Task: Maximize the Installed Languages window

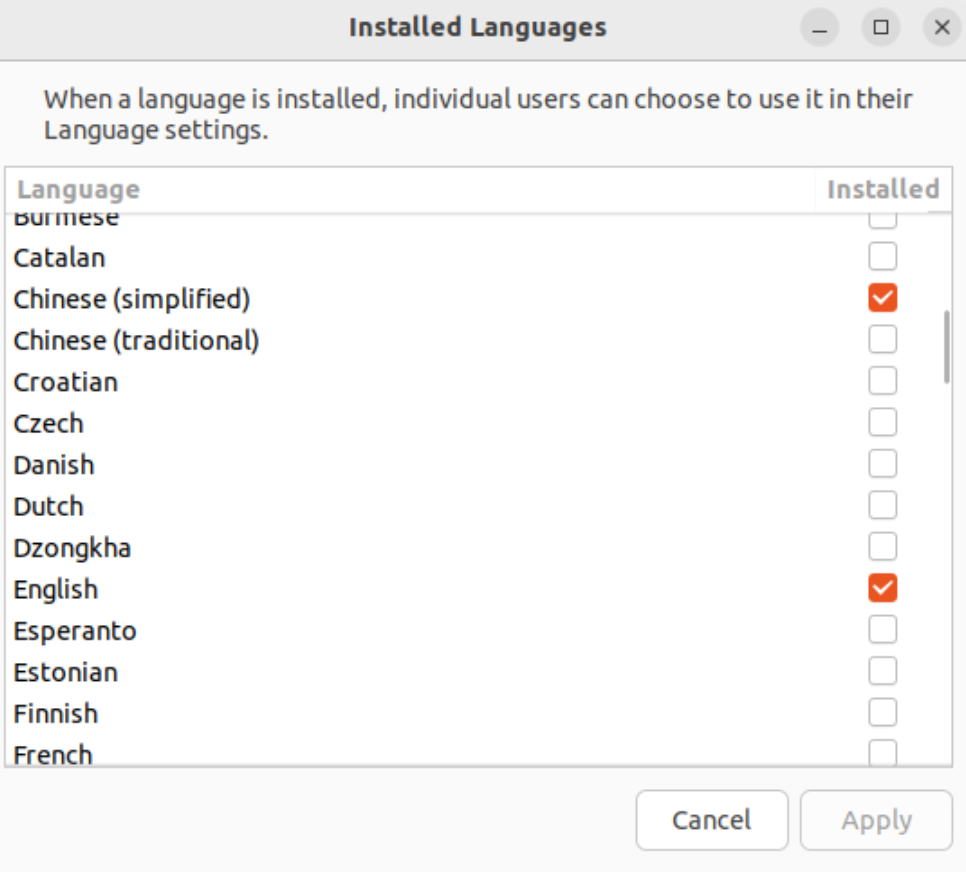Action: click(x=881, y=28)
